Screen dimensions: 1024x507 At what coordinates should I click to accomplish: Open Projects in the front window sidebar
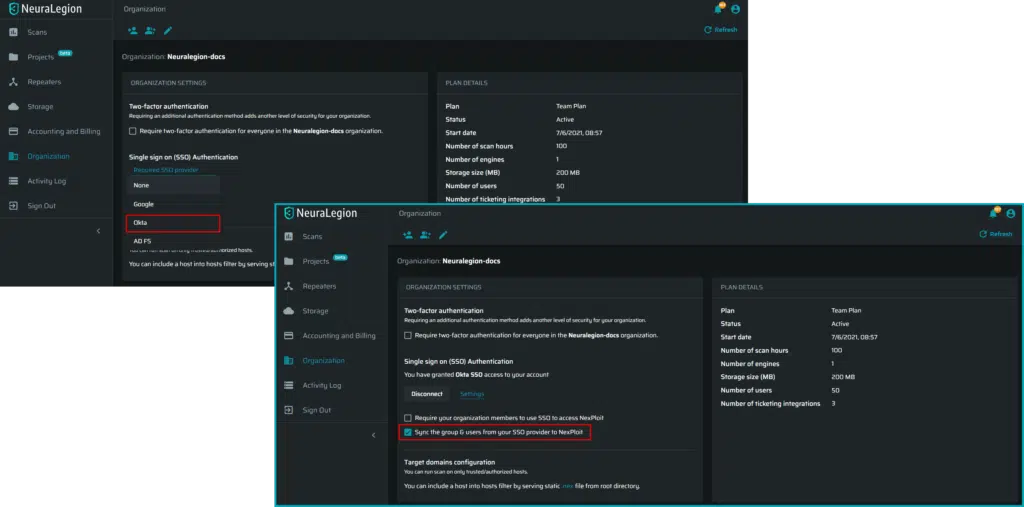click(315, 261)
